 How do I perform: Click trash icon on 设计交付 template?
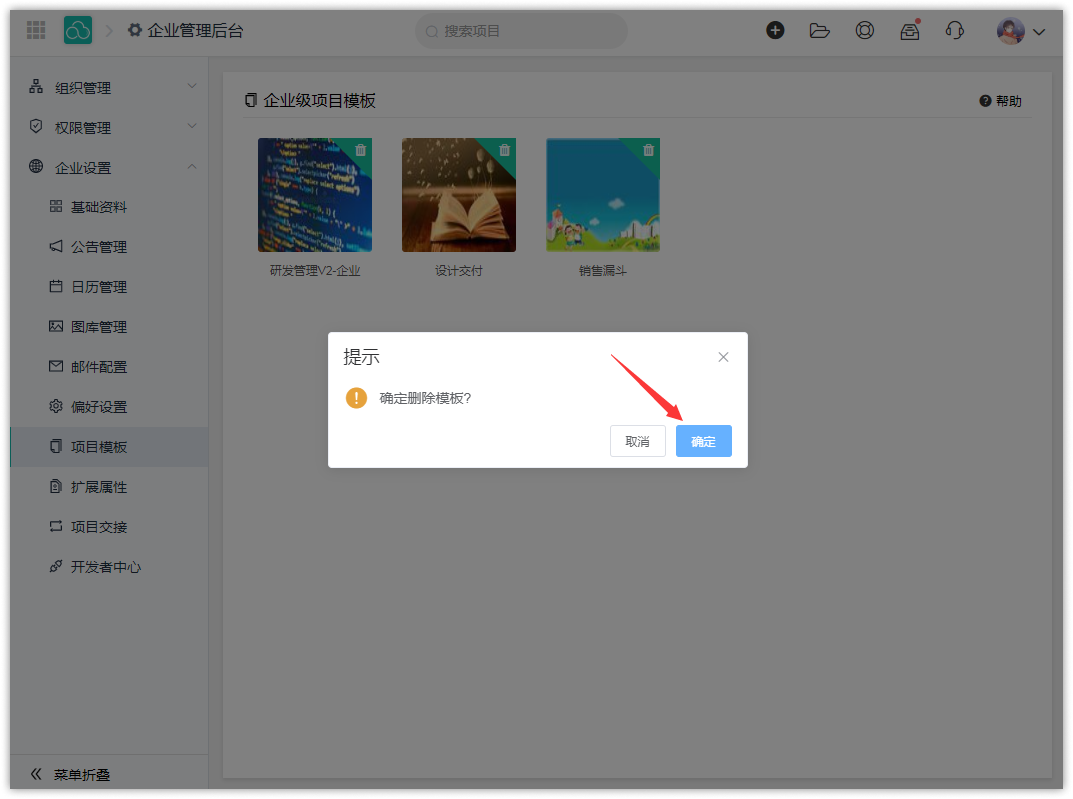[505, 150]
